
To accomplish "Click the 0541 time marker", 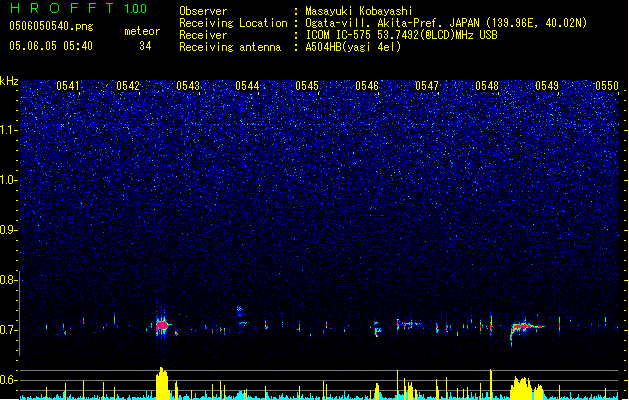I will [67, 86].
